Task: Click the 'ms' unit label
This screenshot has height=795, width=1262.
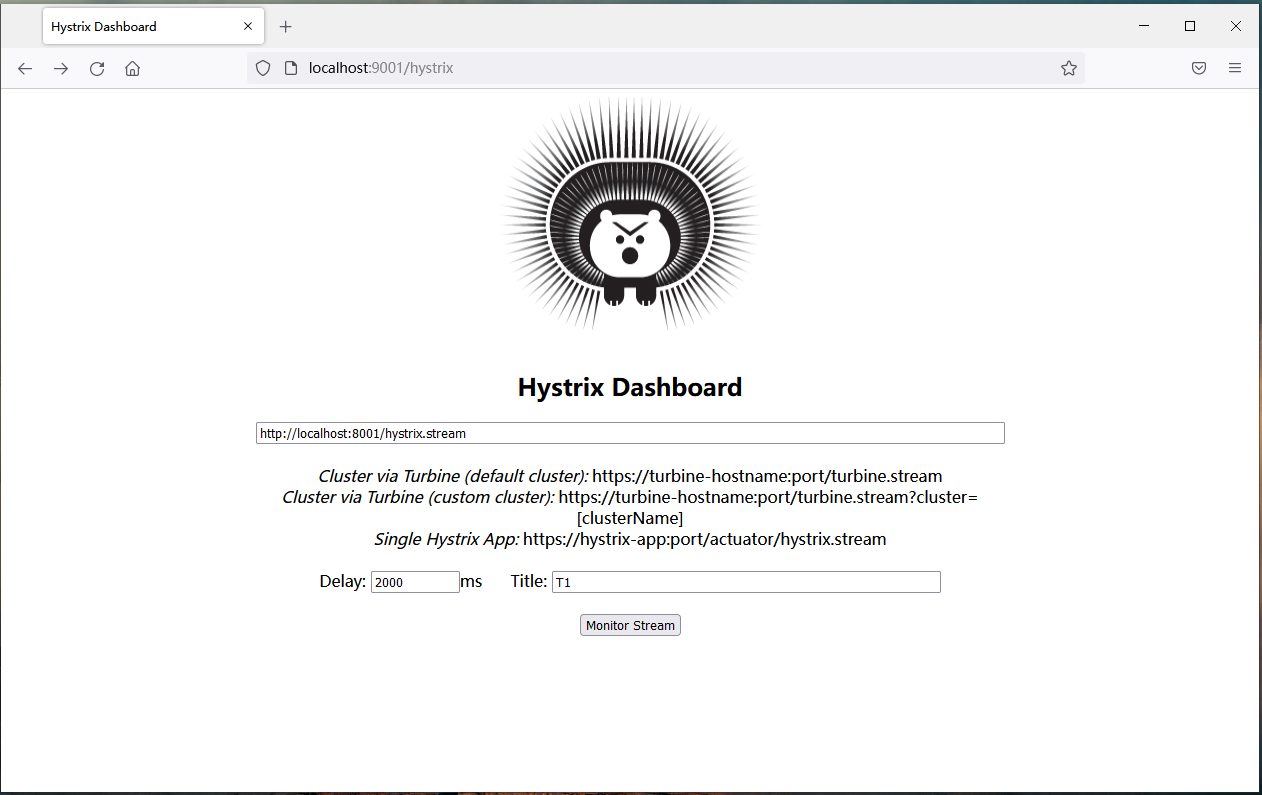Action: point(471,581)
